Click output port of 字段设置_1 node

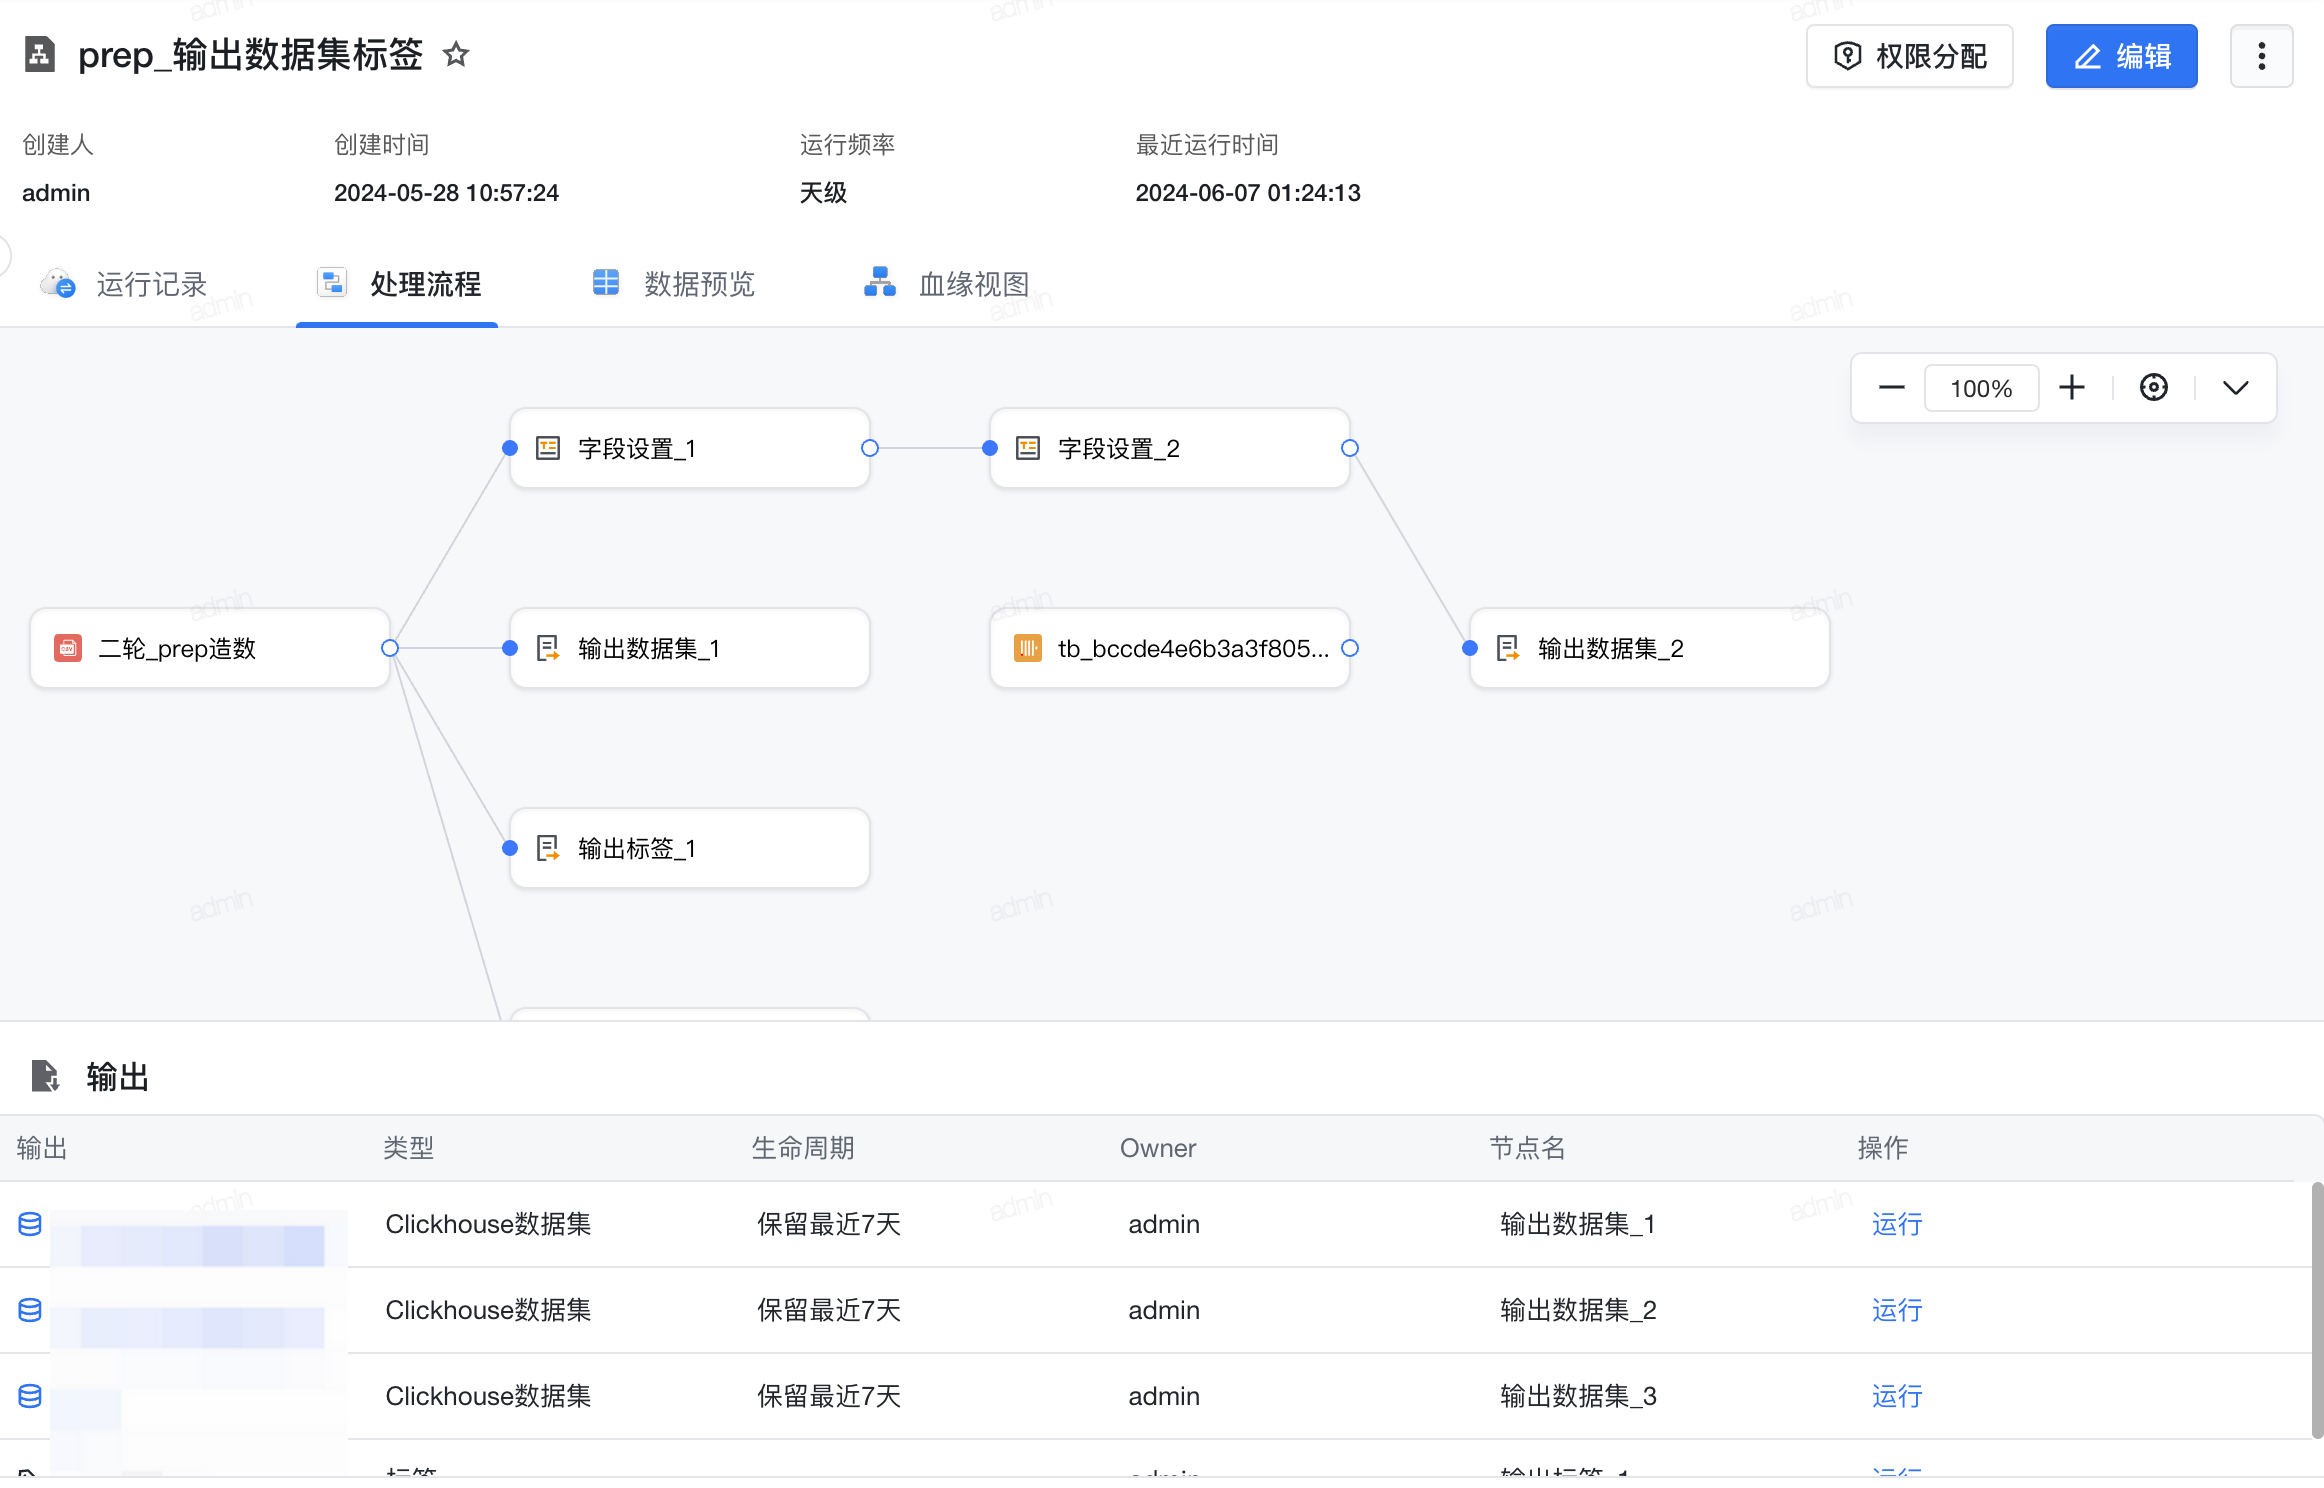870,448
